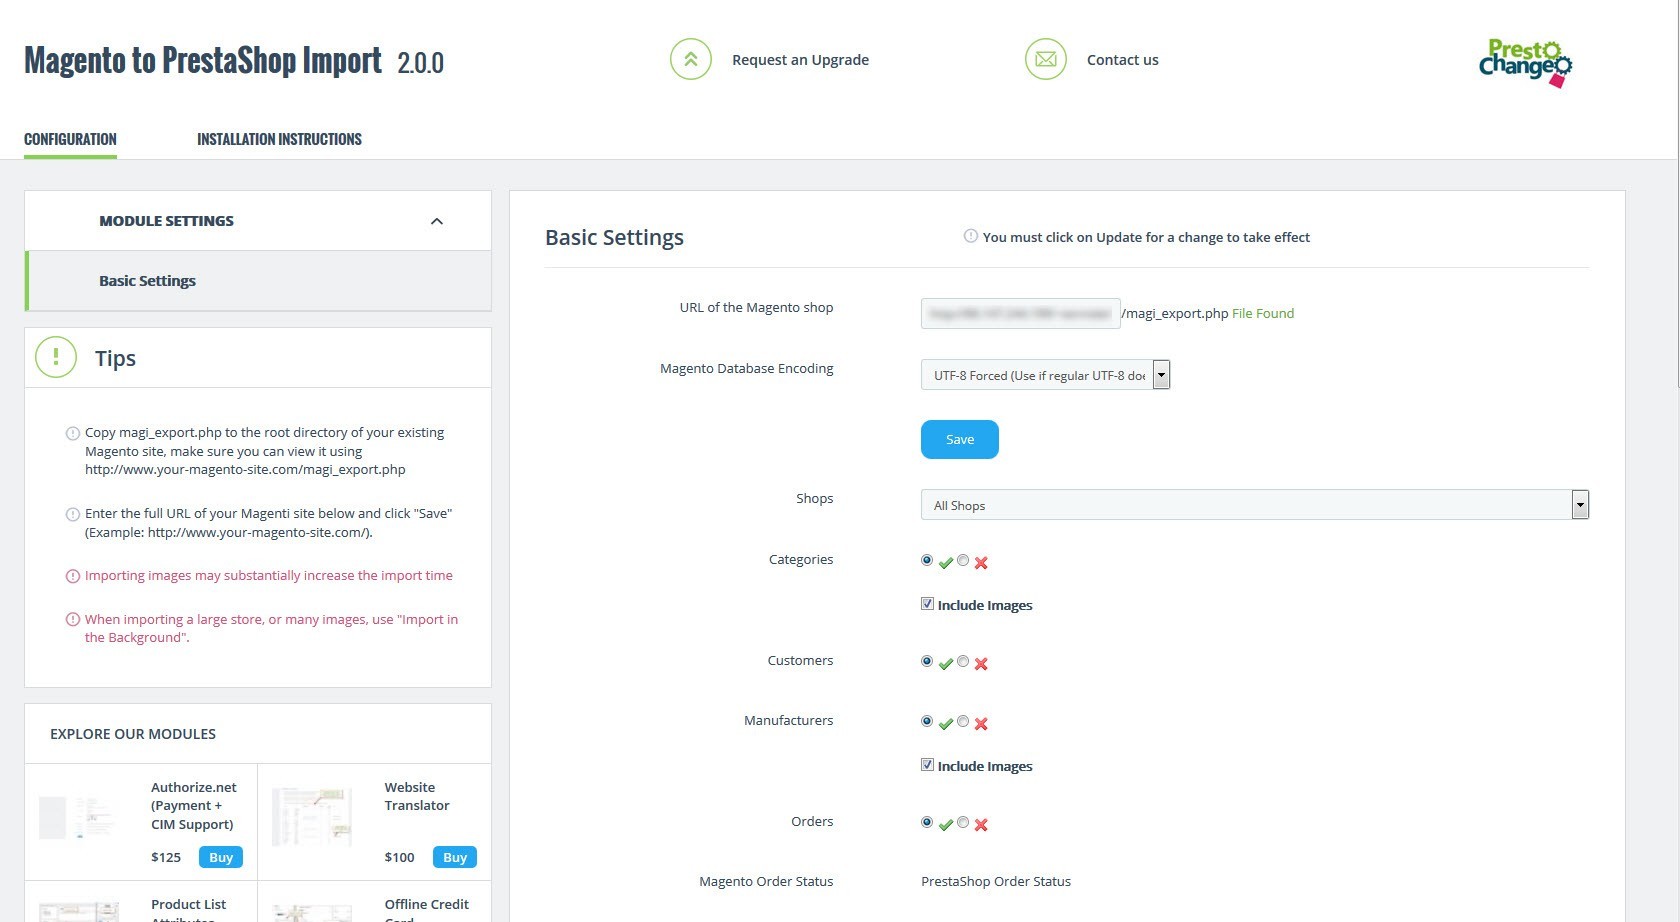Click the Contact us link
The width and height of the screenshot is (1680, 922).
point(1123,60)
